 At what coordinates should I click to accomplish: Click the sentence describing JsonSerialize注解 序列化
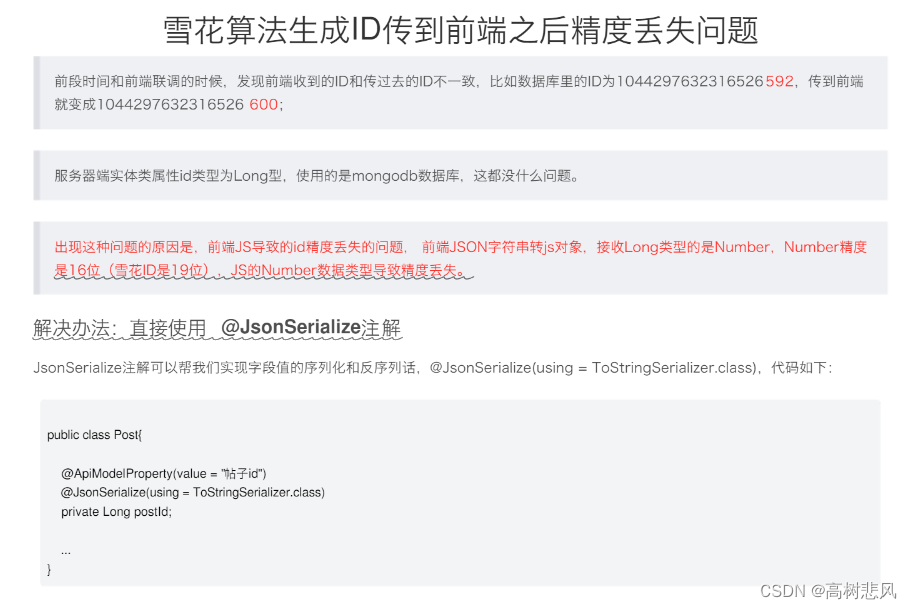[433, 368]
